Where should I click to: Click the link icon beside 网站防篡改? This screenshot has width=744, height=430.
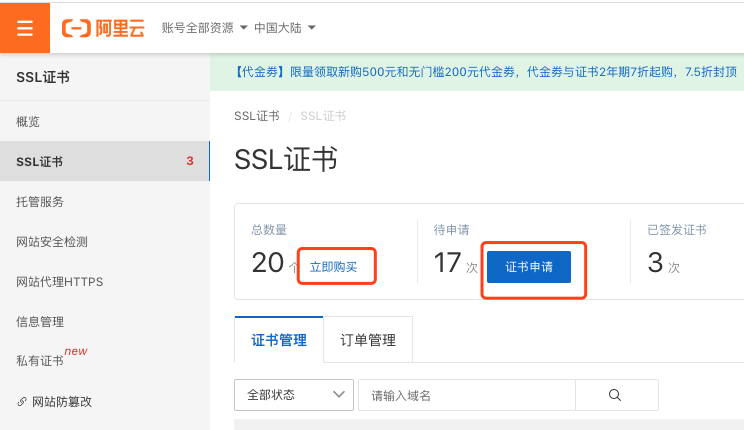tap(22, 402)
